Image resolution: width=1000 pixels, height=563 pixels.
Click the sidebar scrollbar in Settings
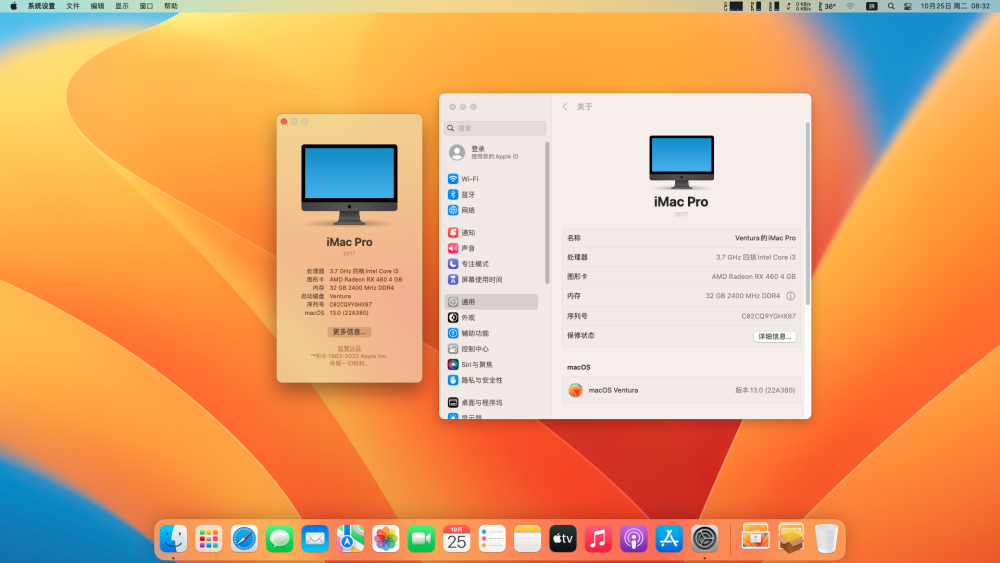point(547,213)
